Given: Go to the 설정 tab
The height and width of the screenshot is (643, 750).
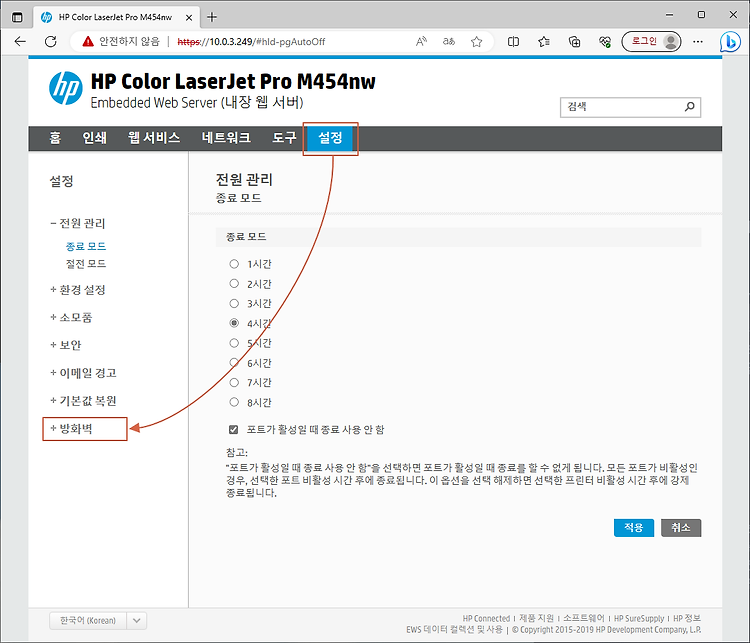Looking at the screenshot, I should 330,138.
